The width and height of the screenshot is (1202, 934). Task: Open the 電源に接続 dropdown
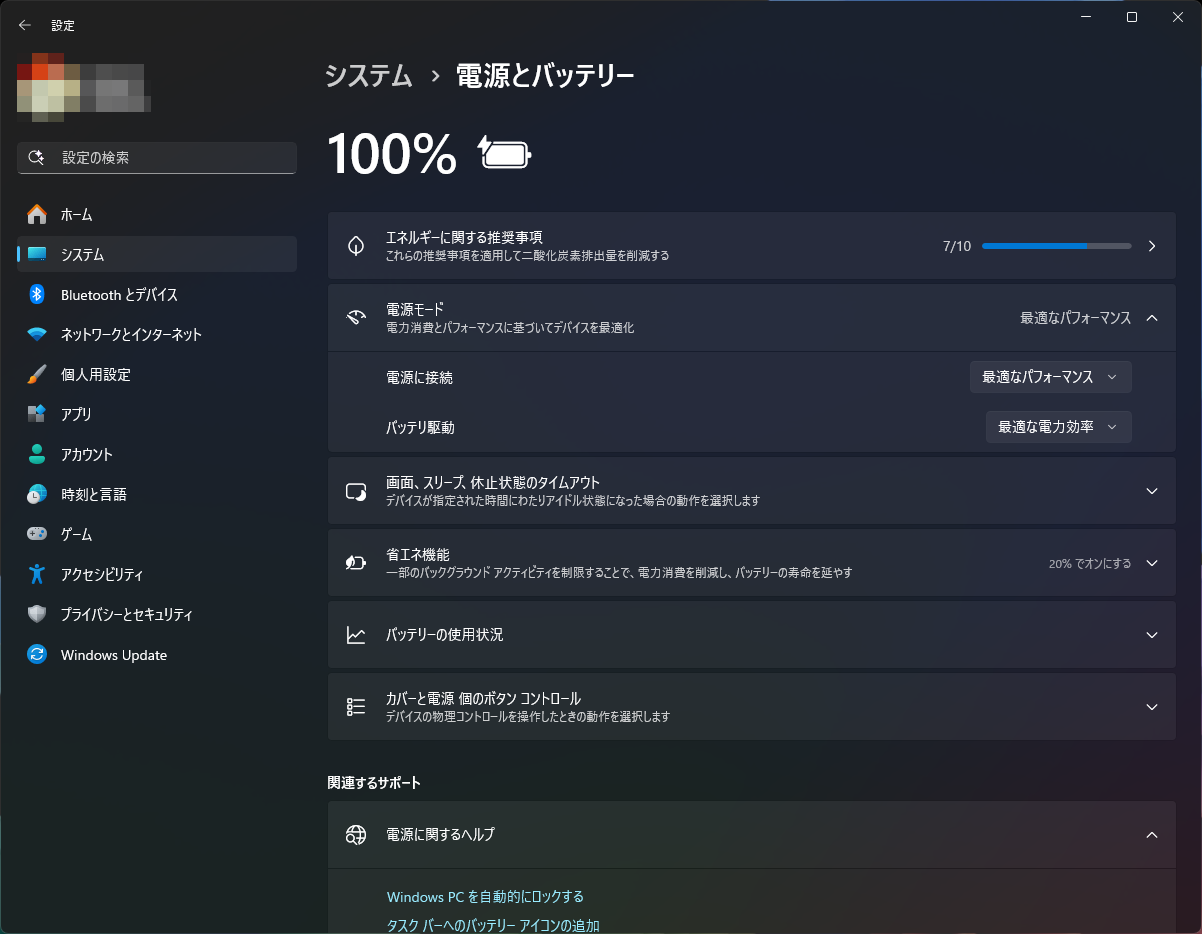1050,377
